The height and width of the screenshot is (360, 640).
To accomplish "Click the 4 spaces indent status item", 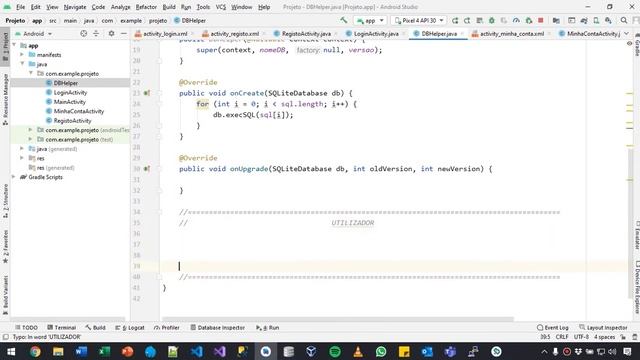I will (x=604, y=337).
